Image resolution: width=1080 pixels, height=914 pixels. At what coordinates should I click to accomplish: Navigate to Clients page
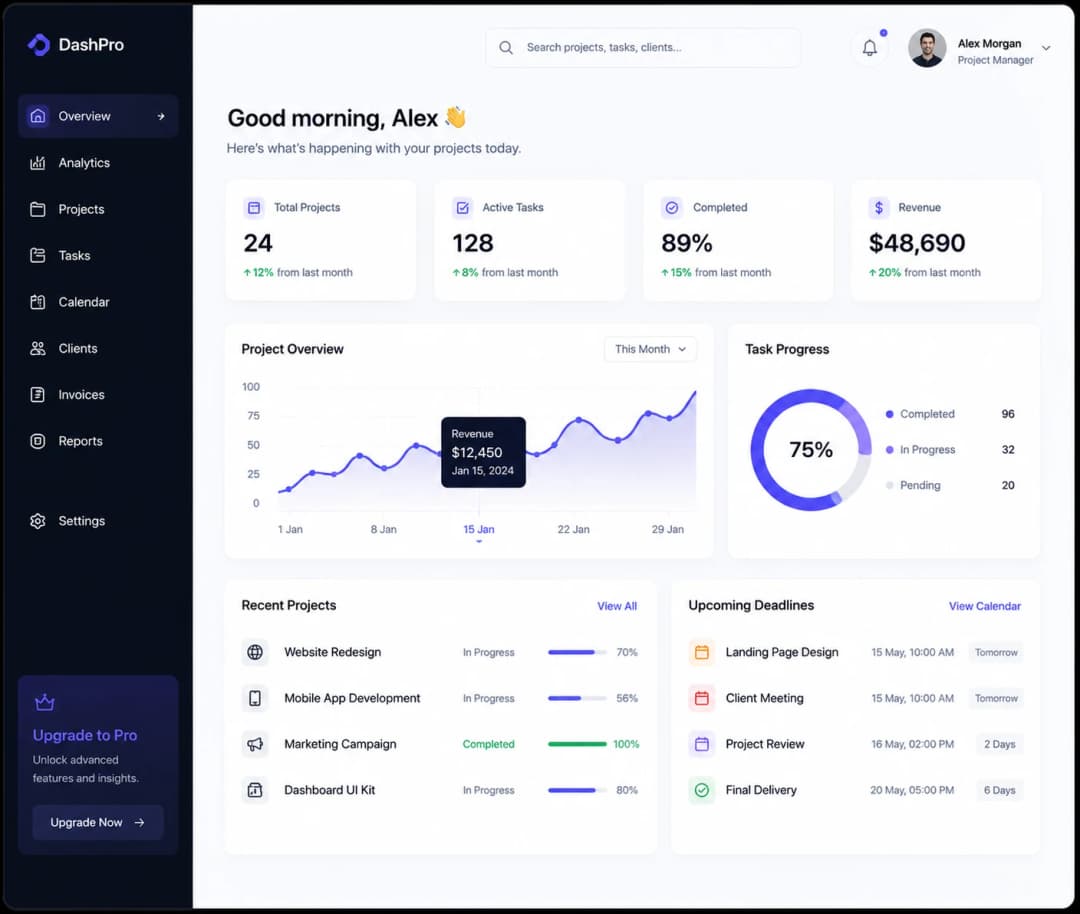coord(98,349)
